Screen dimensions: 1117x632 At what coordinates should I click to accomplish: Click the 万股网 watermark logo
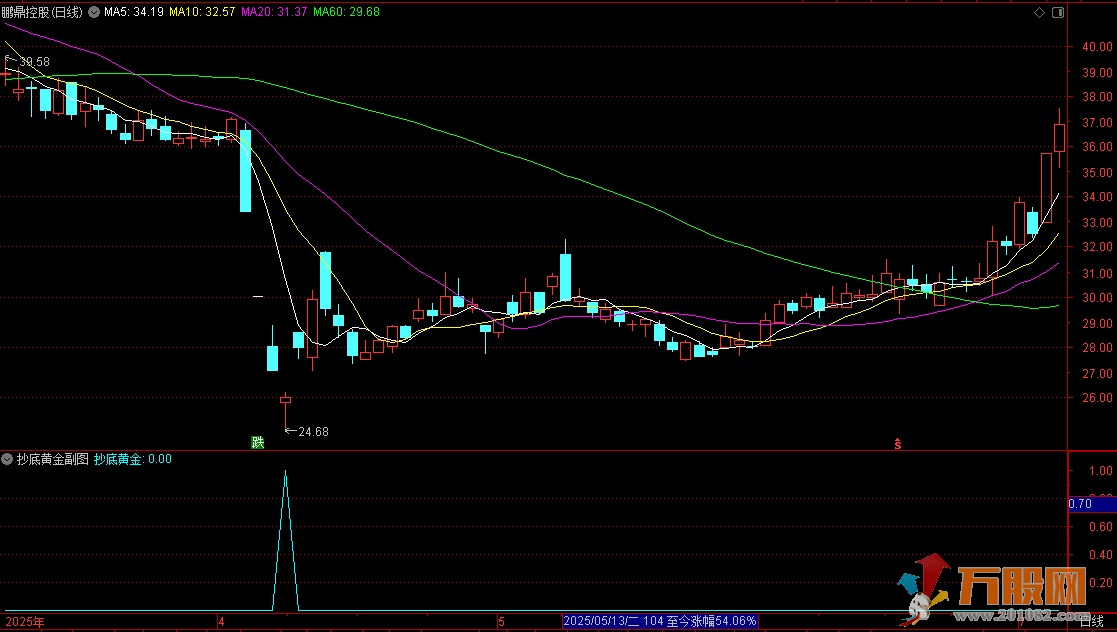(1000, 590)
